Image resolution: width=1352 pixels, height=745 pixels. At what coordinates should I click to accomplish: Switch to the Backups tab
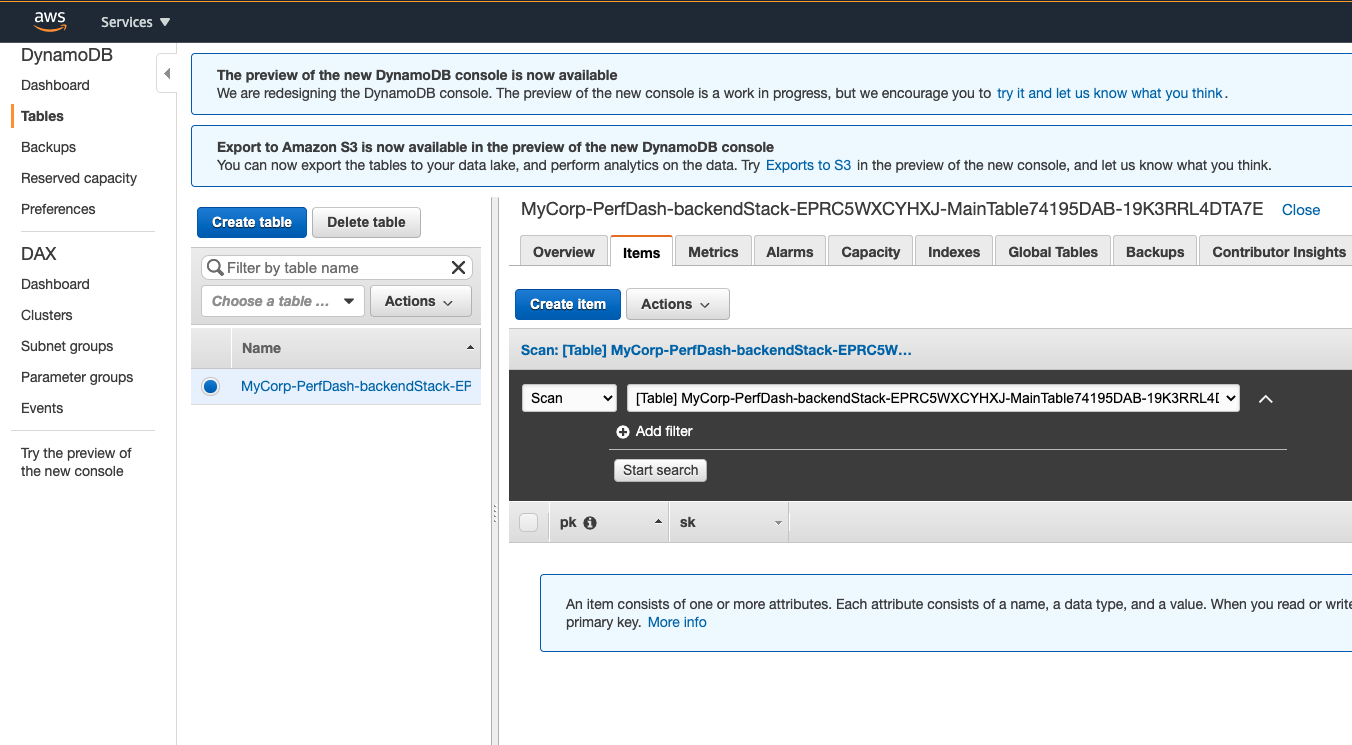point(1155,252)
